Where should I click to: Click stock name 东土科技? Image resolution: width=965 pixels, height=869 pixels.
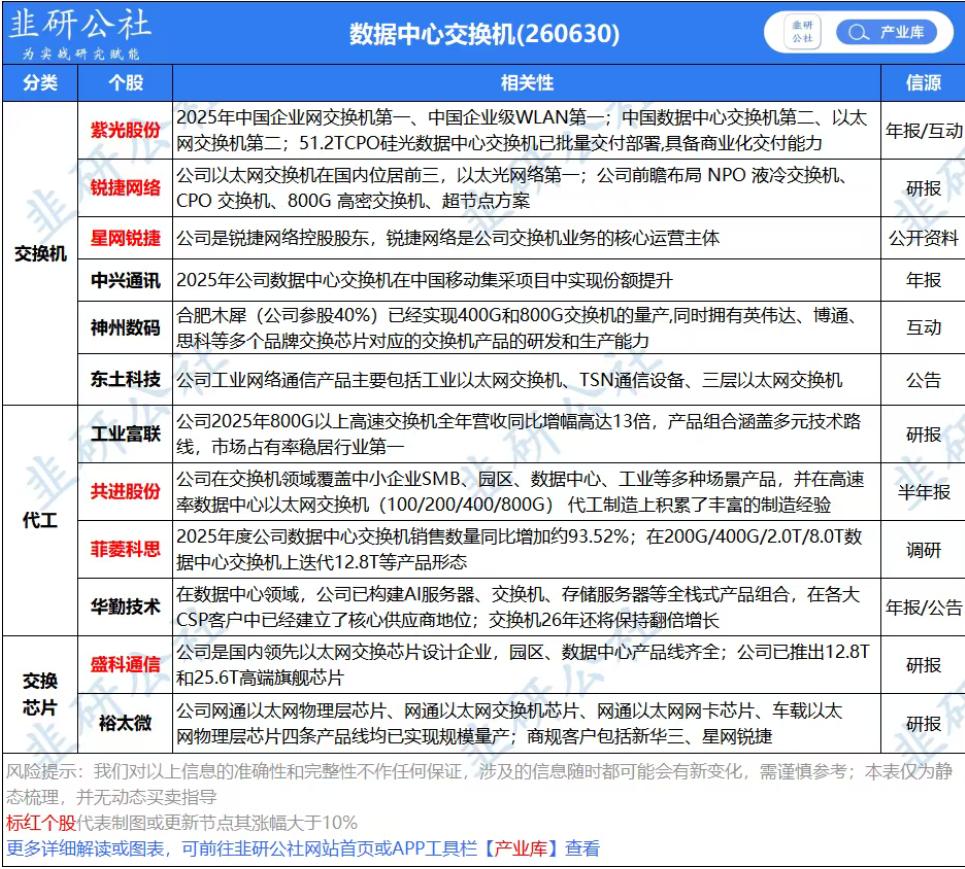(x=125, y=379)
